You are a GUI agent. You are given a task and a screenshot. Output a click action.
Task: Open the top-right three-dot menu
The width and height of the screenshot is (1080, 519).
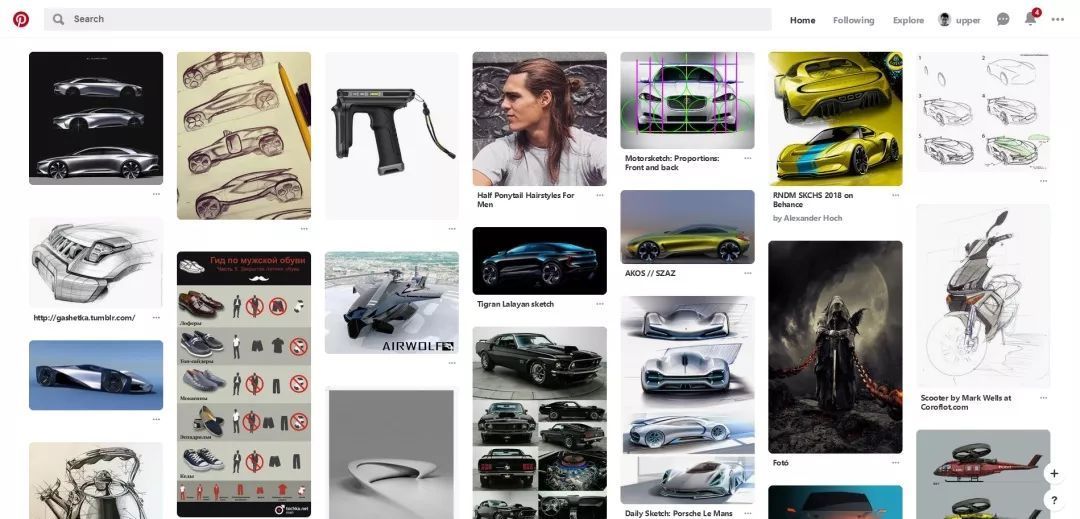pyautogui.click(x=1058, y=19)
